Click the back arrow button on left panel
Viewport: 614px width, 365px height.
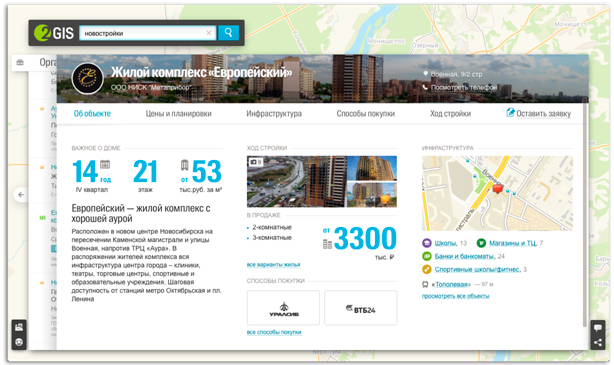tap(21, 195)
